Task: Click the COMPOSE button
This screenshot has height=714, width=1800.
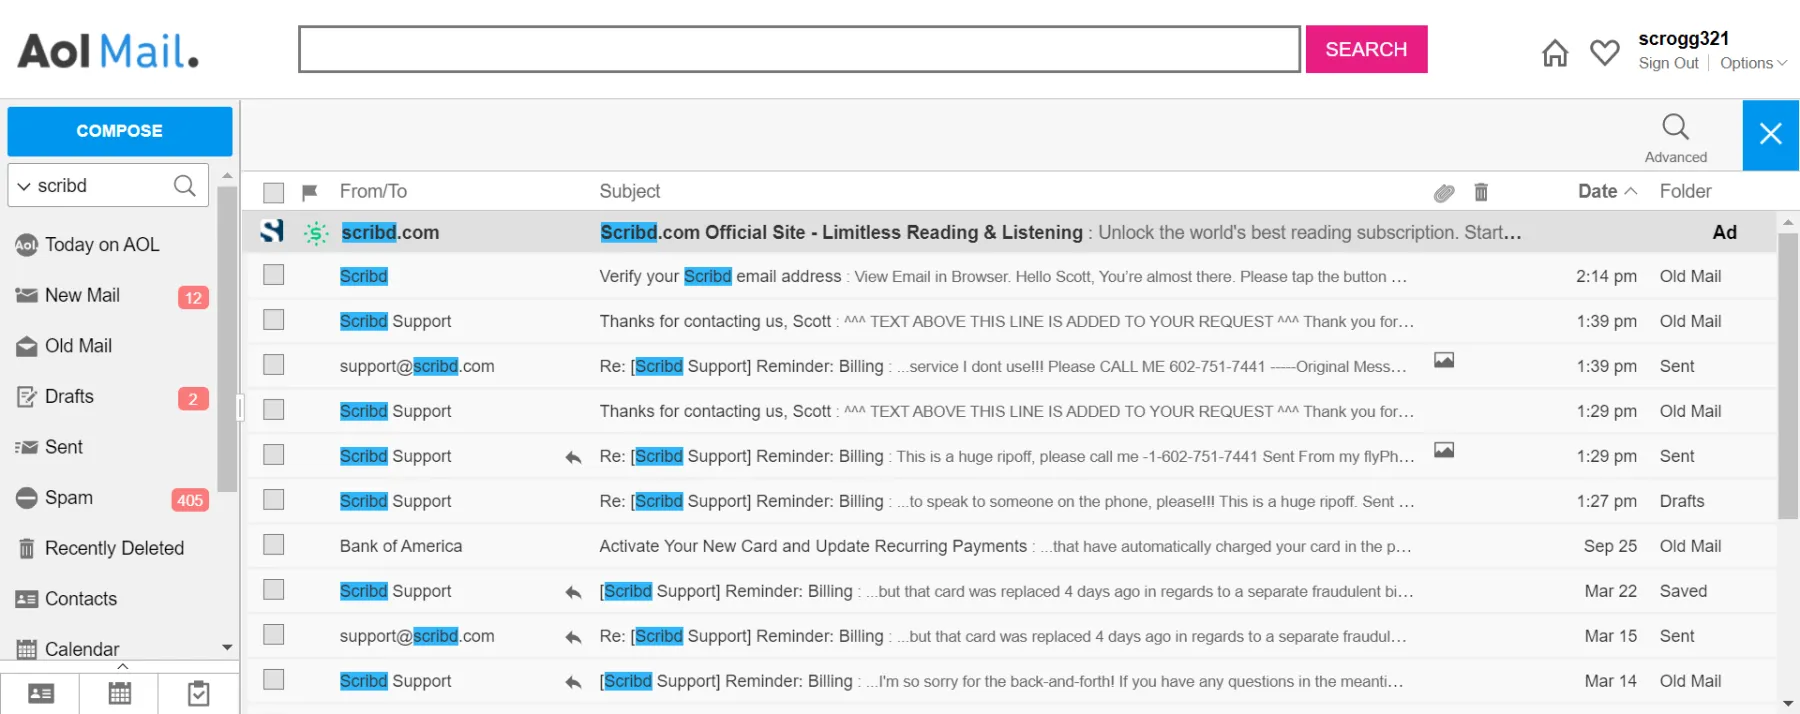Action: click(x=120, y=131)
